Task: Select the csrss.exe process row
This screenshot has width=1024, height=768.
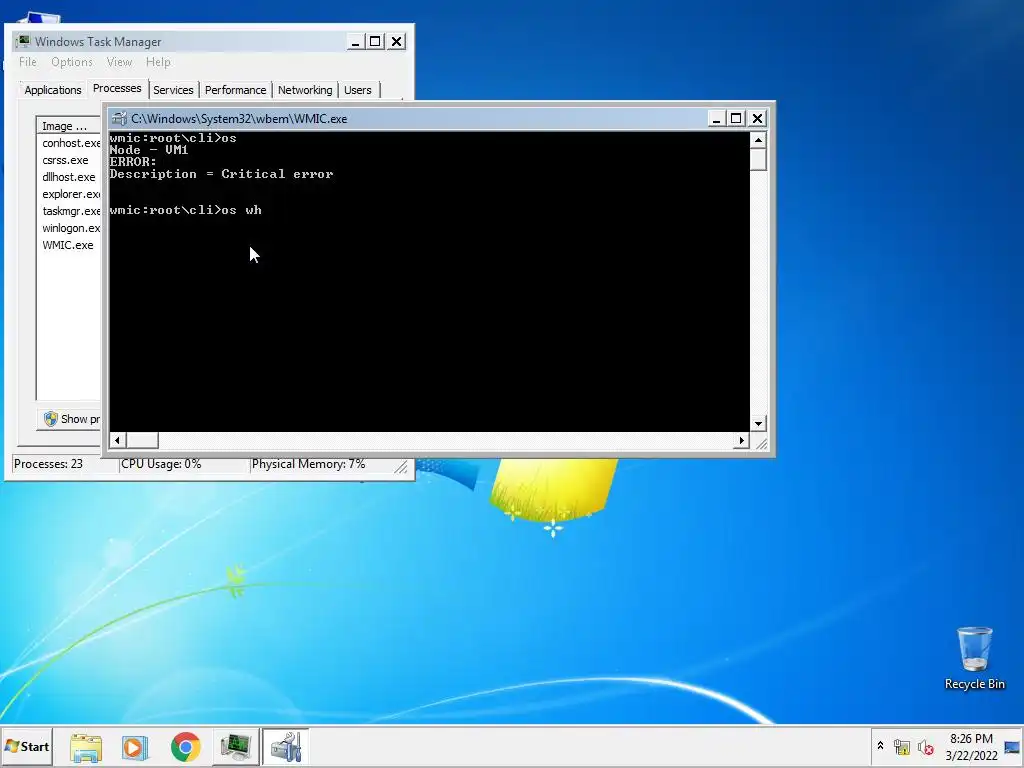Action: [69, 160]
